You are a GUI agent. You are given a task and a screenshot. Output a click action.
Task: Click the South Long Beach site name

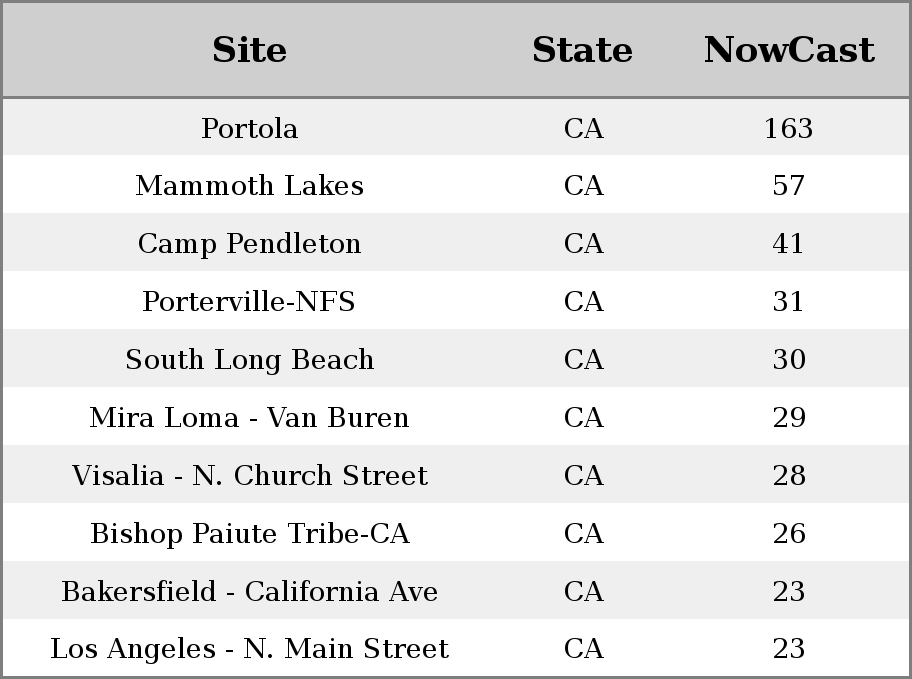click(250, 360)
